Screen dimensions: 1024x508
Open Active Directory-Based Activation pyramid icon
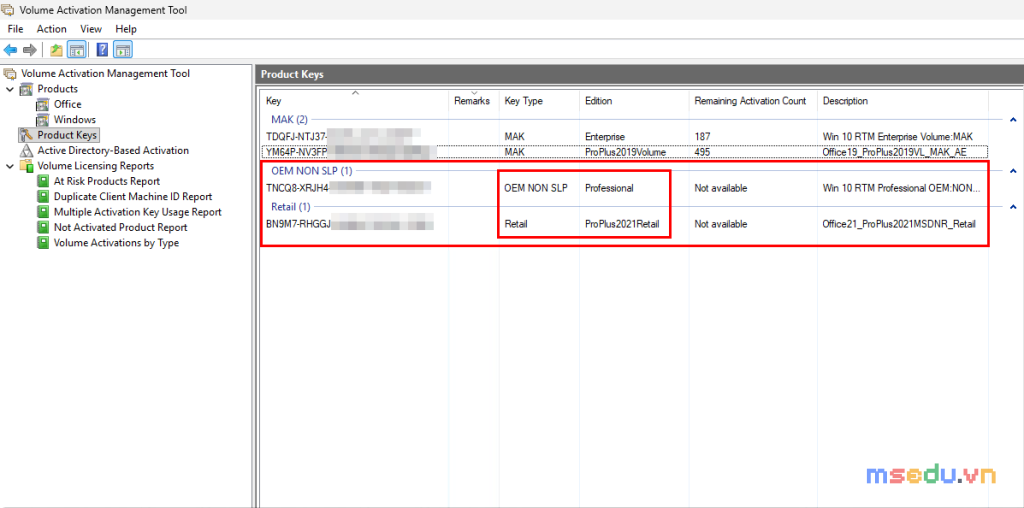(26, 150)
